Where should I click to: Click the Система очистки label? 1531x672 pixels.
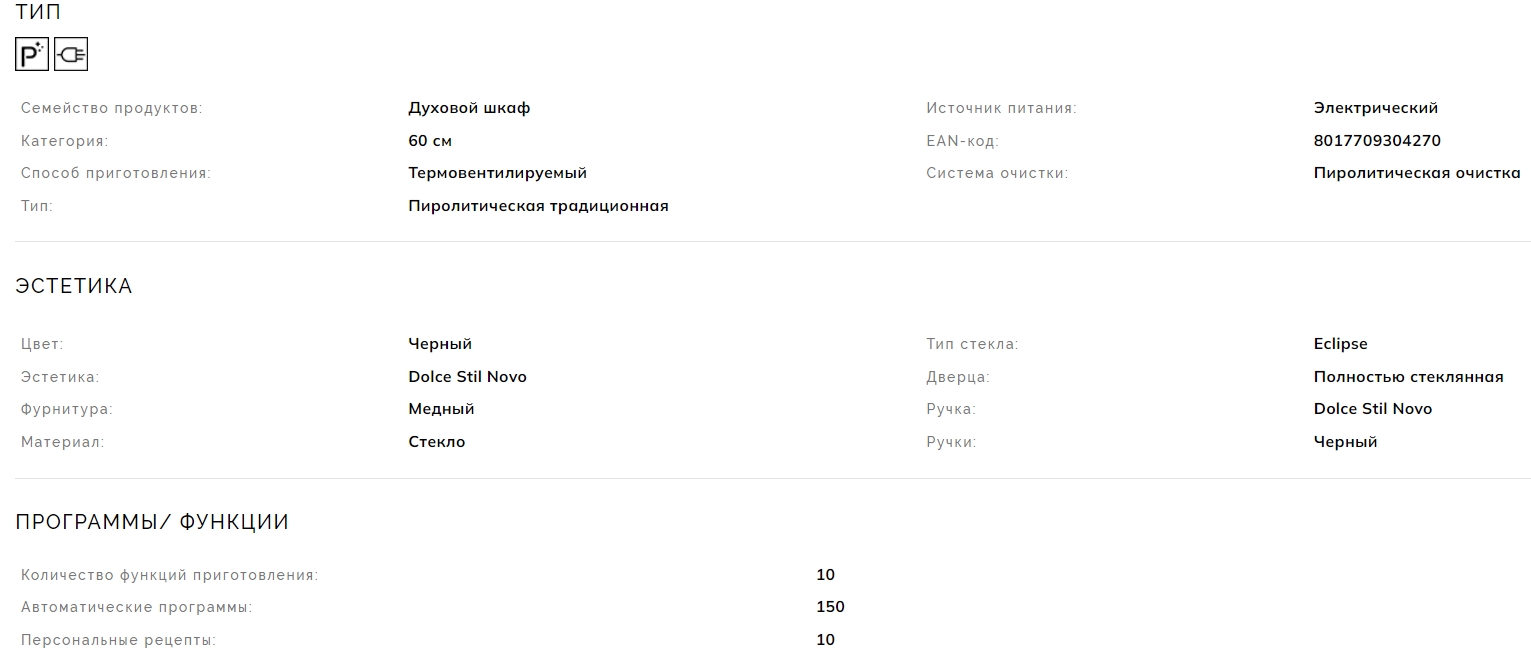(997, 173)
